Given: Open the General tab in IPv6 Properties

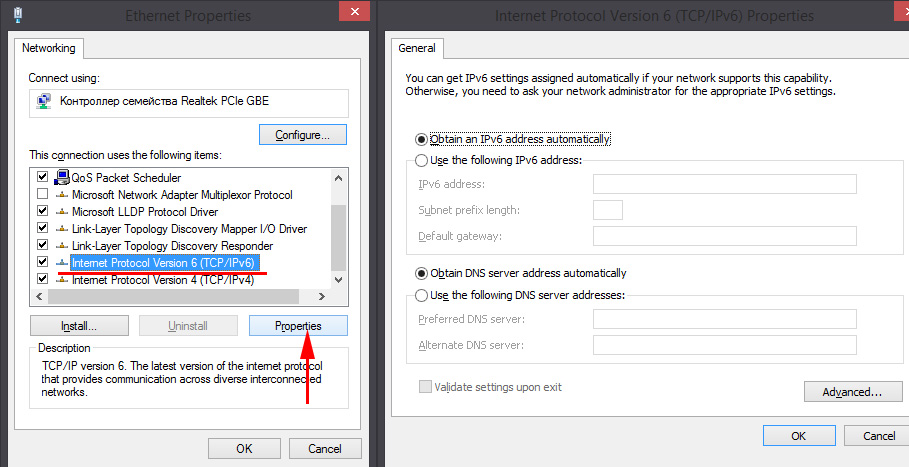Looking at the screenshot, I should click(417, 48).
